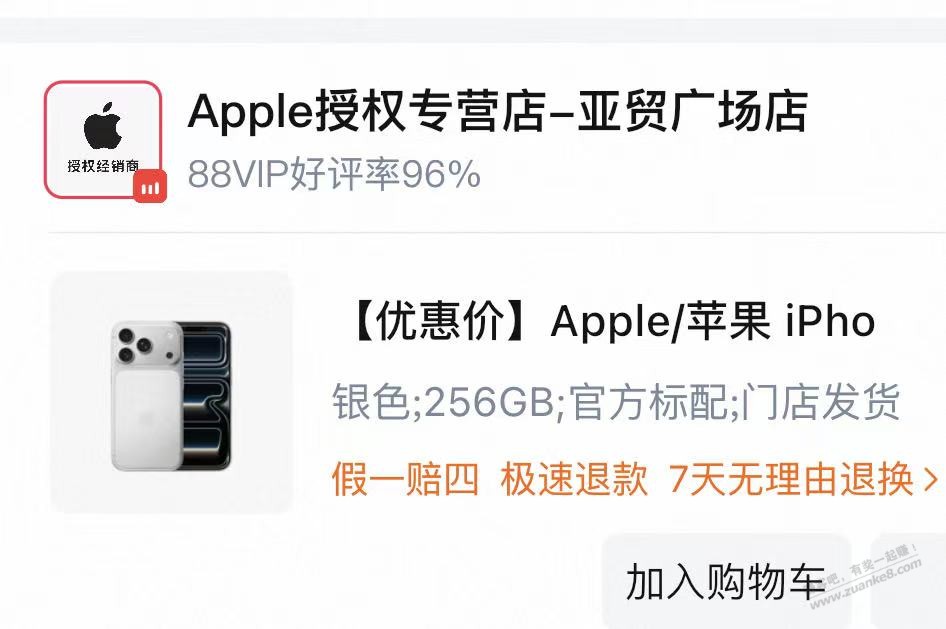946x629 pixels.
Task: Open the silver iPhone product thumbnail
Action: click(x=171, y=392)
